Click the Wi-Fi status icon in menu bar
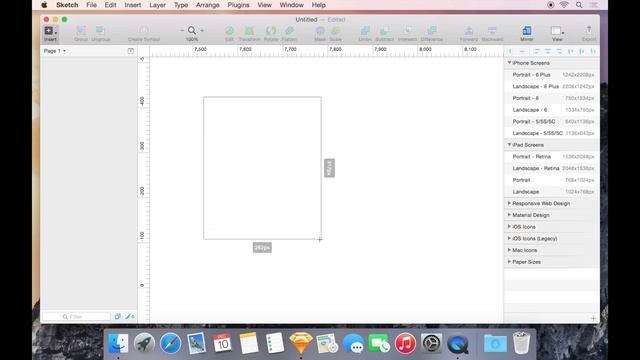The image size is (640, 360). (x=564, y=5)
